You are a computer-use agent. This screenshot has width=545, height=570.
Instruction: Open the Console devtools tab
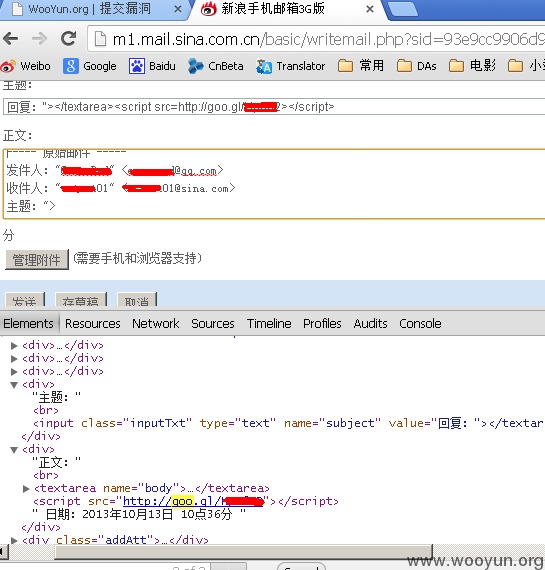pos(420,324)
